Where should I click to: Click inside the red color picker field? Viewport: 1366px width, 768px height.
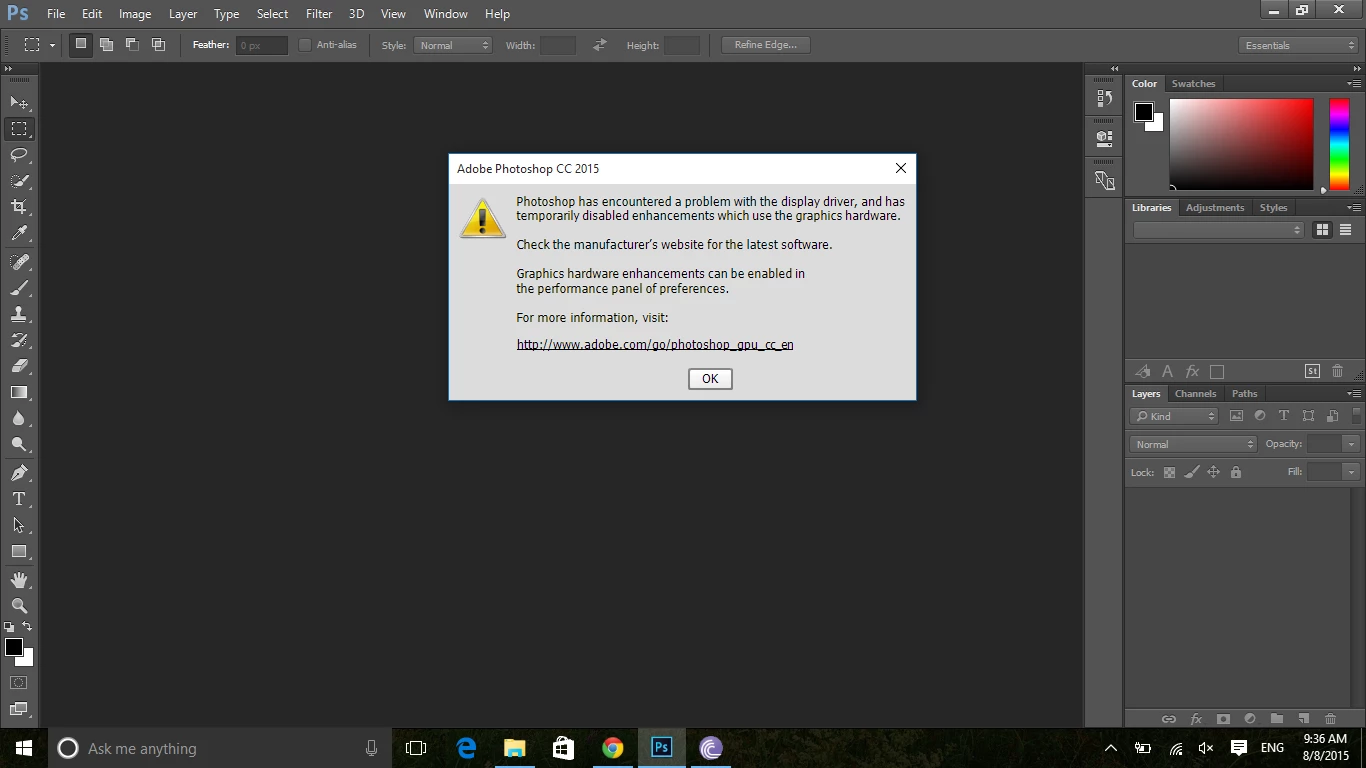[x=1241, y=144]
